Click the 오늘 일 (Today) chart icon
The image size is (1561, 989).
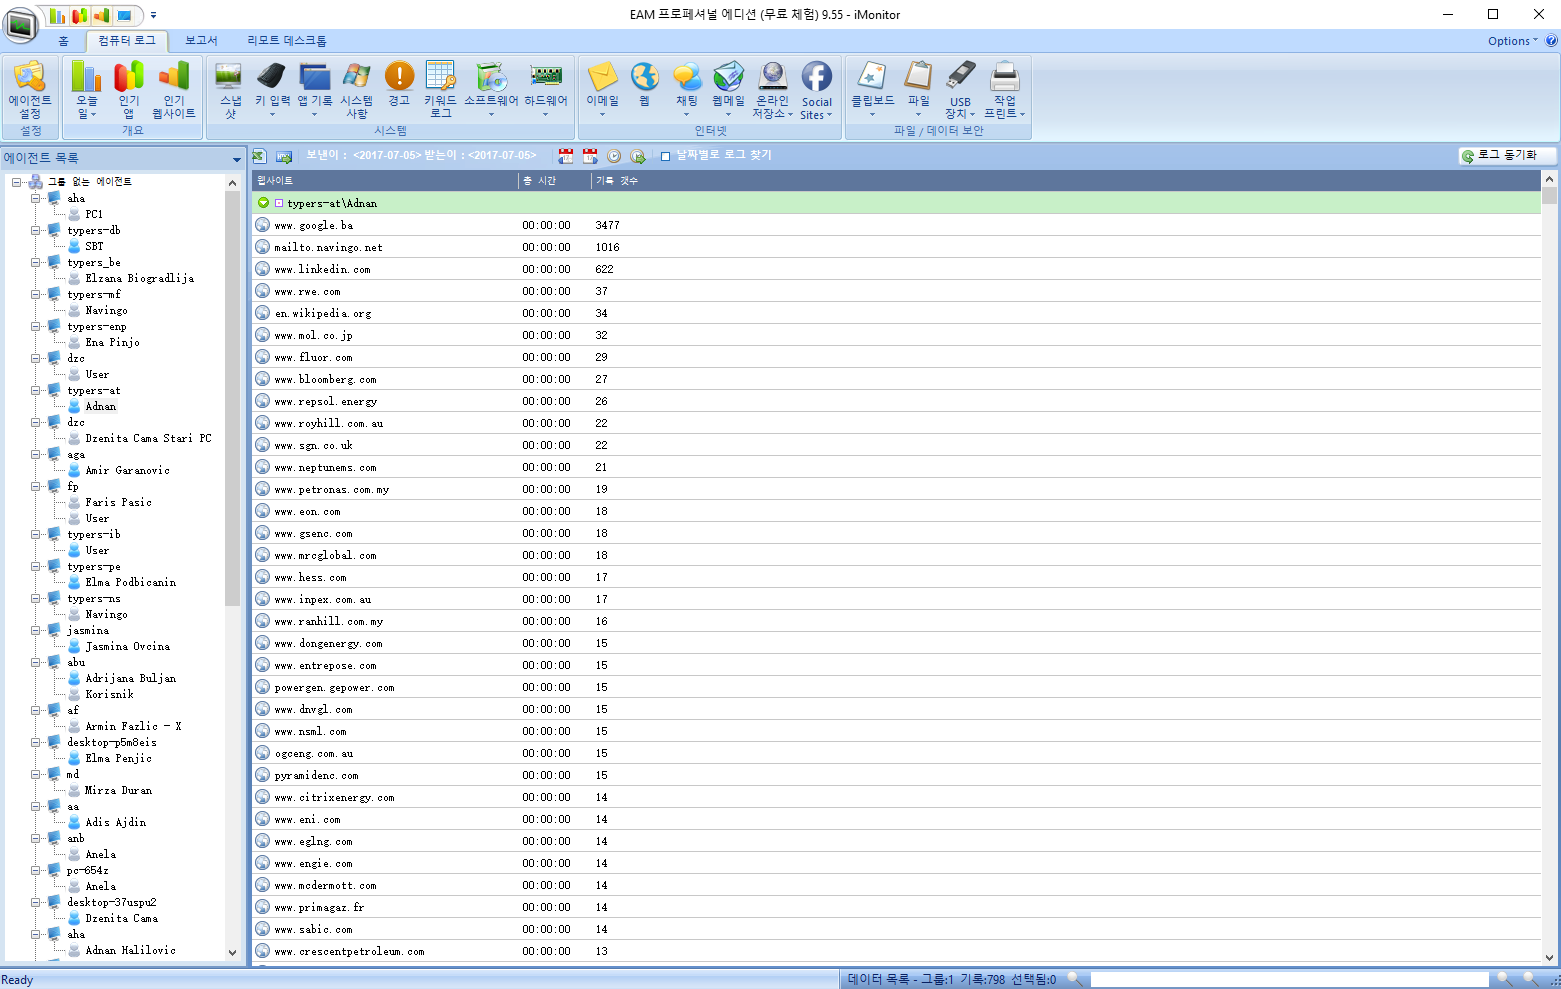pyautogui.click(x=87, y=90)
